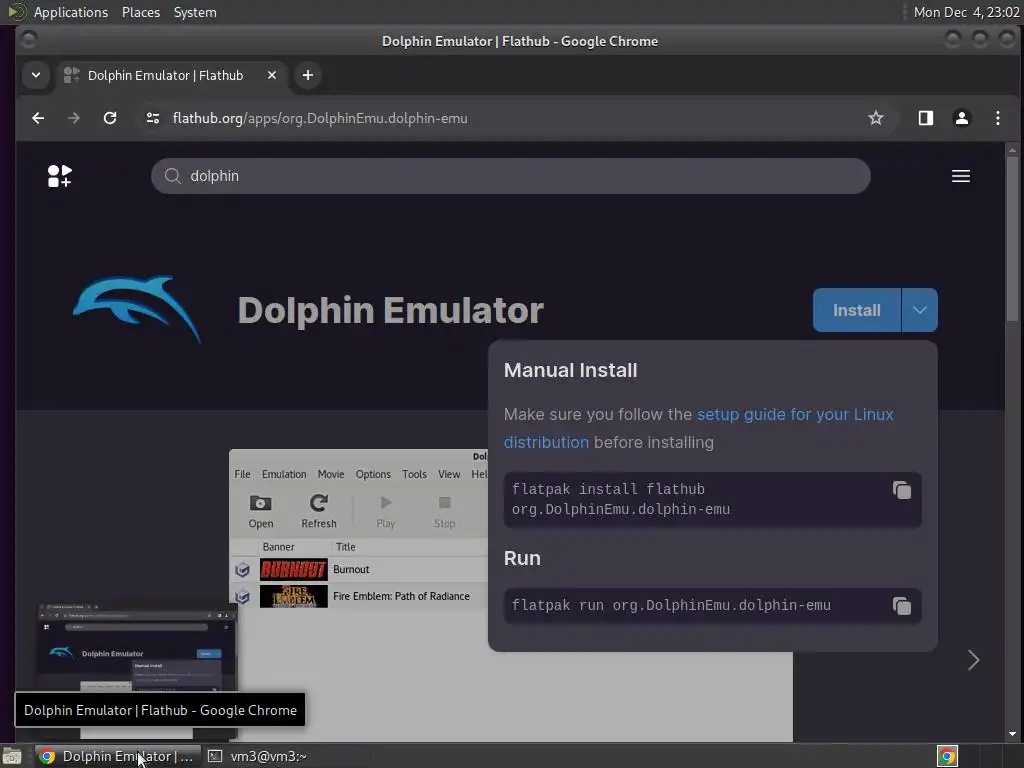Click the address bar URL

pos(320,118)
